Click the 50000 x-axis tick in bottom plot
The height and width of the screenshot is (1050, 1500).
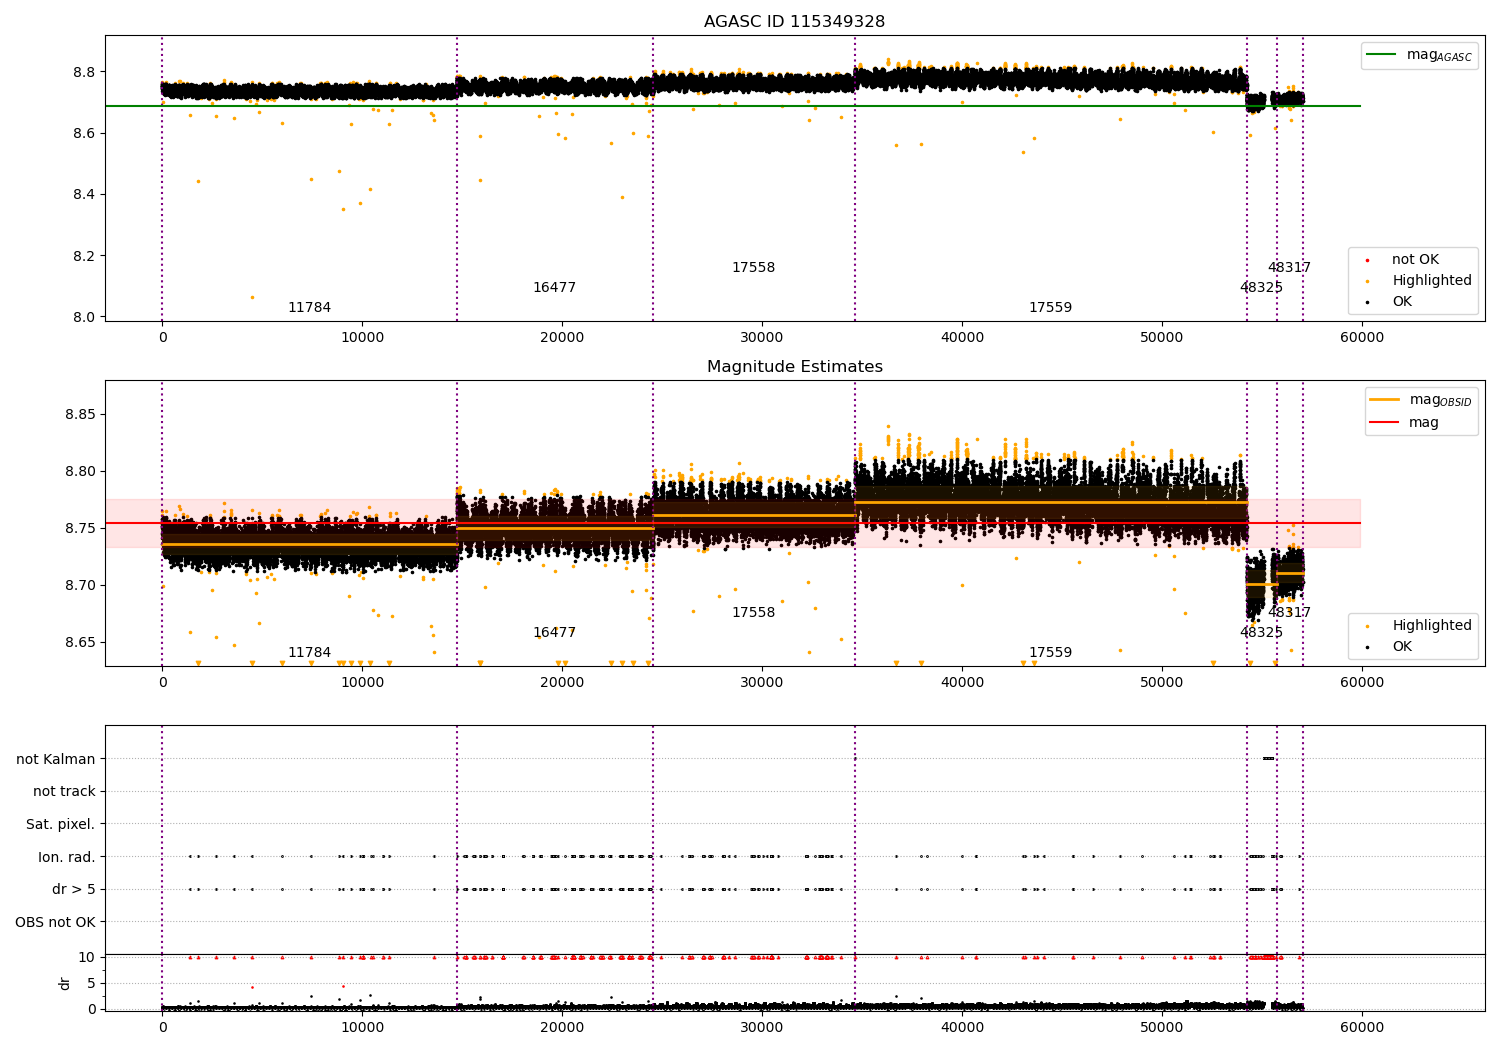click(x=1162, y=1027)
